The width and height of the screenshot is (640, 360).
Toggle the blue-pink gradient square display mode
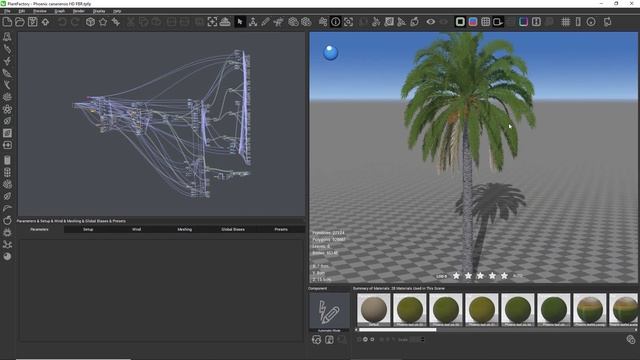tap(473, 22)
